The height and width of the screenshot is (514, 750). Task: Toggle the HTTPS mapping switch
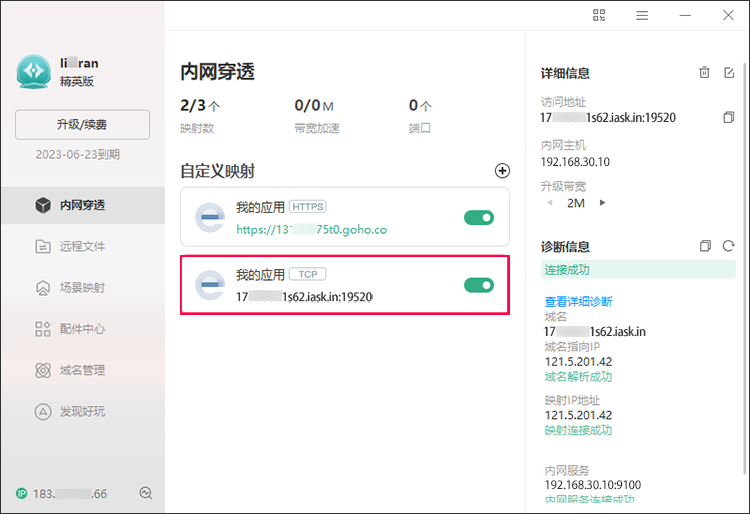click(479, 218)
